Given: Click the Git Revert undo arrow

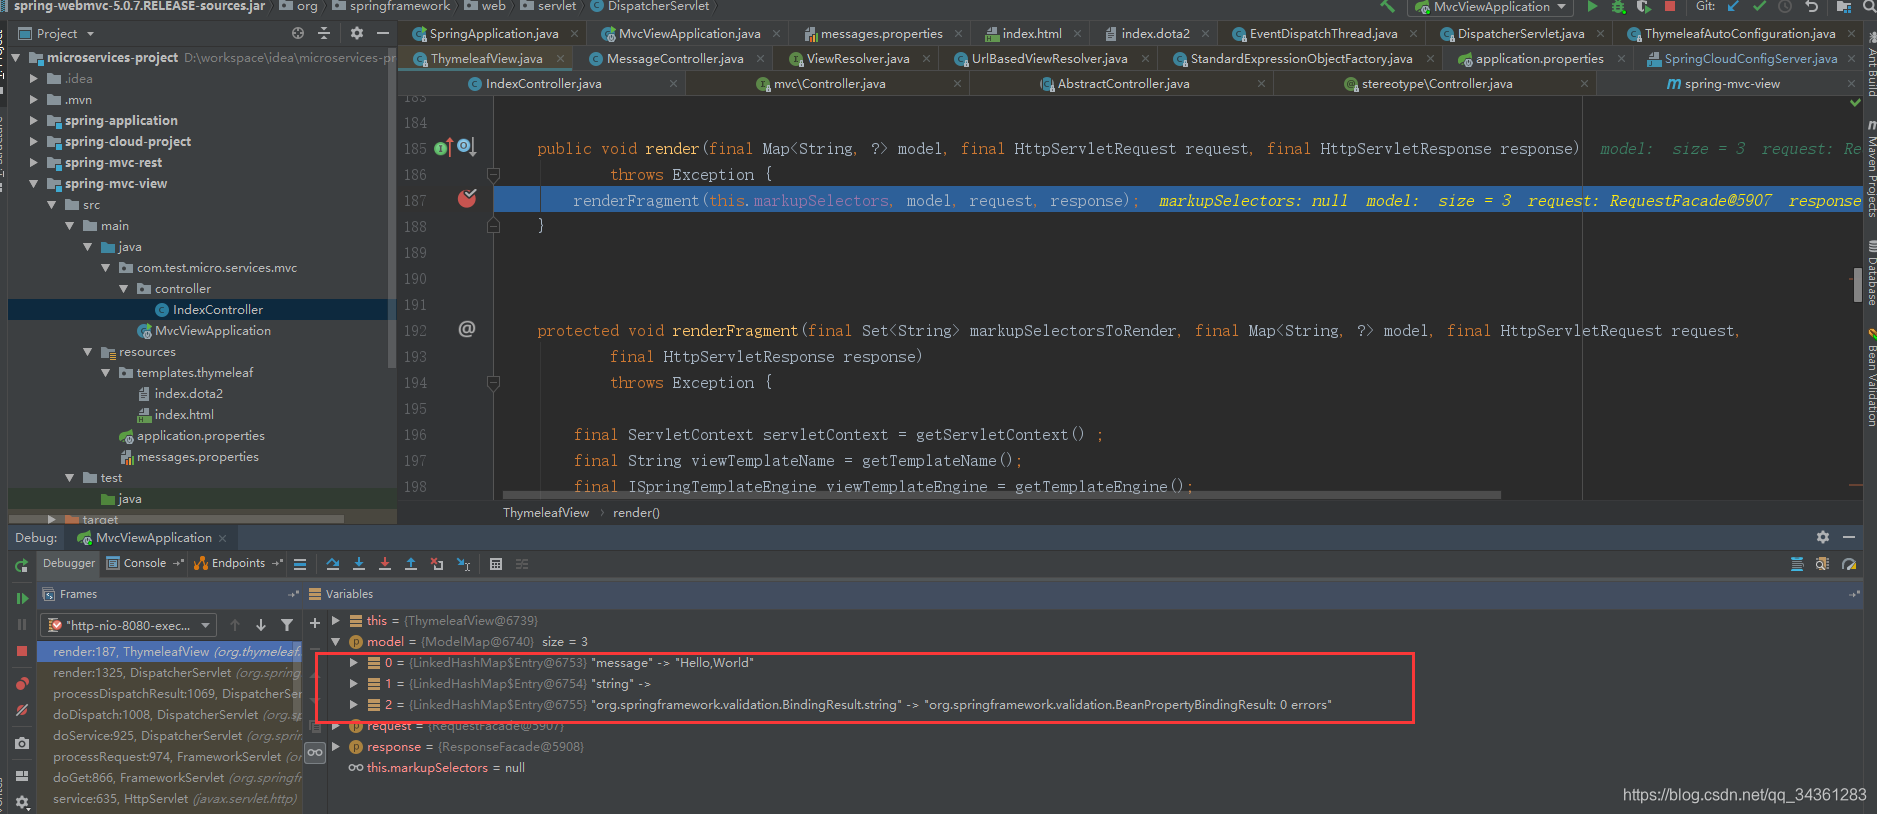Looking at the screenshot, I should click(x=1811, y=7).
